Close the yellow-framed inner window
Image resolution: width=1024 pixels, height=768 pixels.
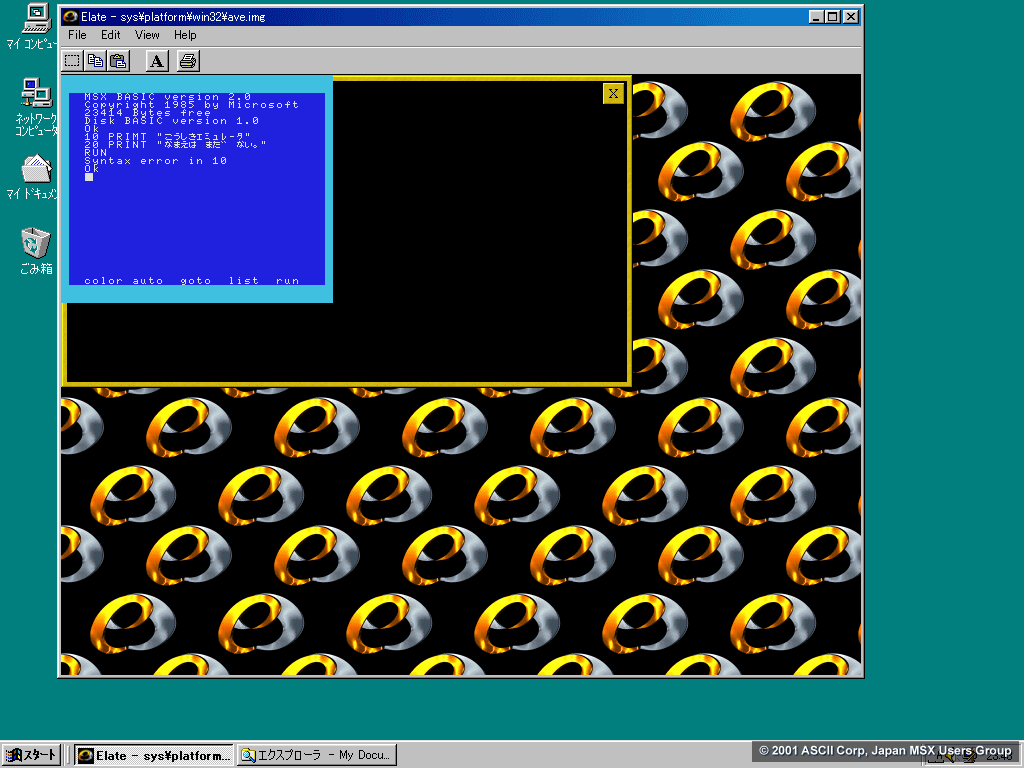click(613, 93)
